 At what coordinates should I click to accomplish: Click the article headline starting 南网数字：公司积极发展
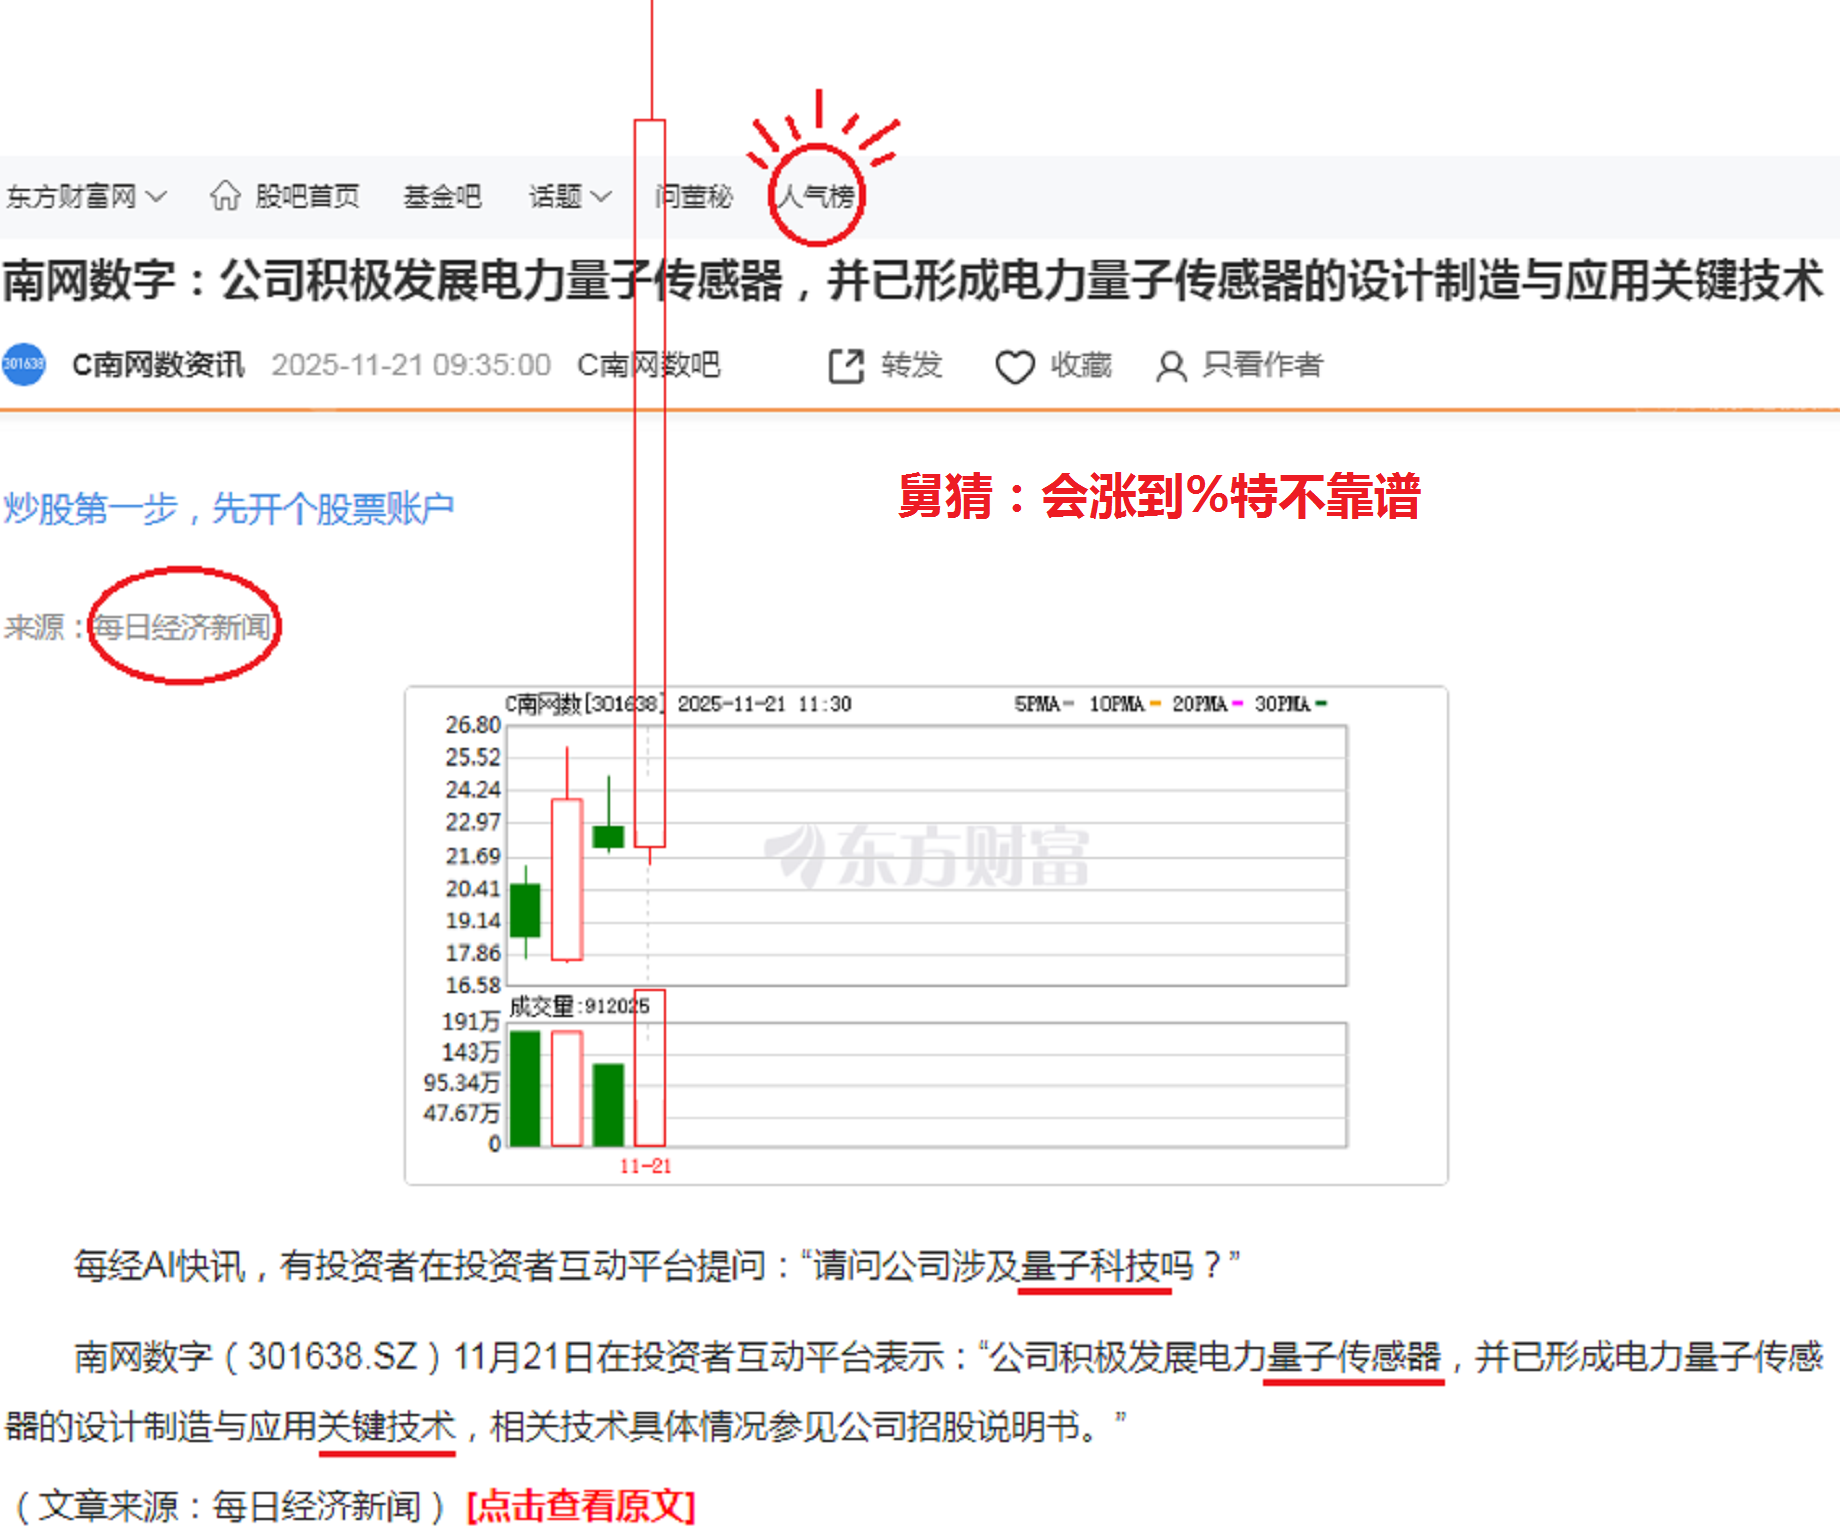point(913,280)
